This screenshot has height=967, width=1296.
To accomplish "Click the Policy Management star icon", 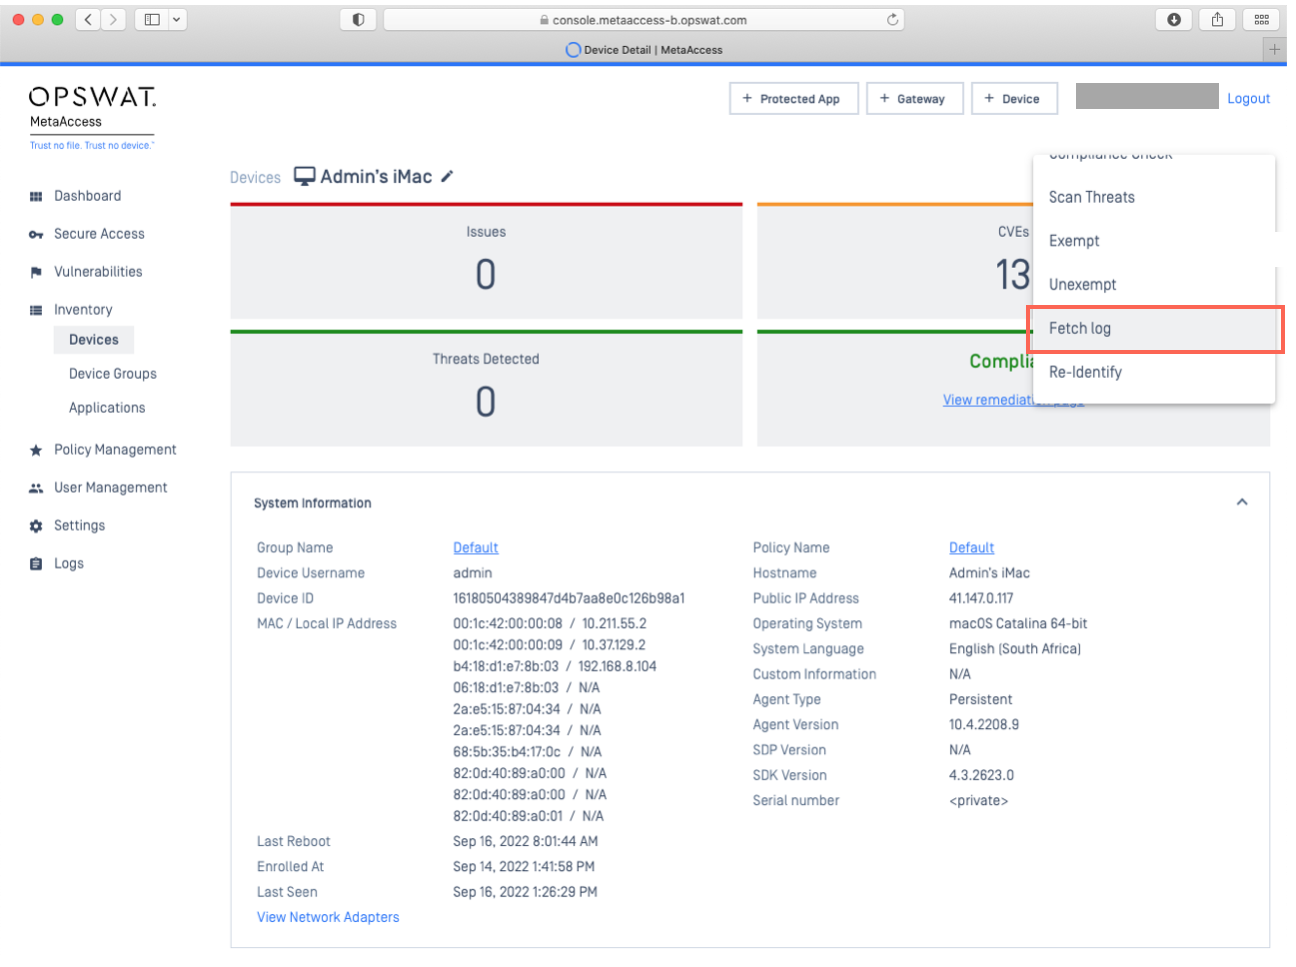I will click(36, 451).
